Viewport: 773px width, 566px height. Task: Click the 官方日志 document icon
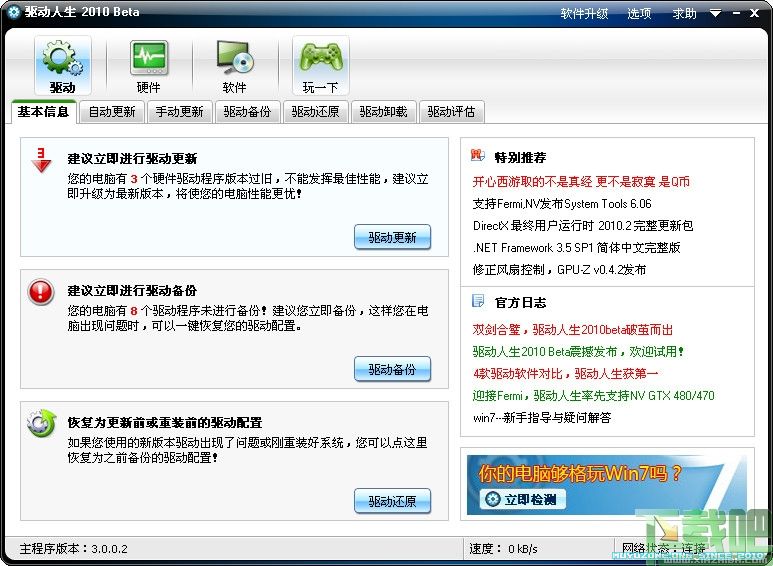click(478, 301)
